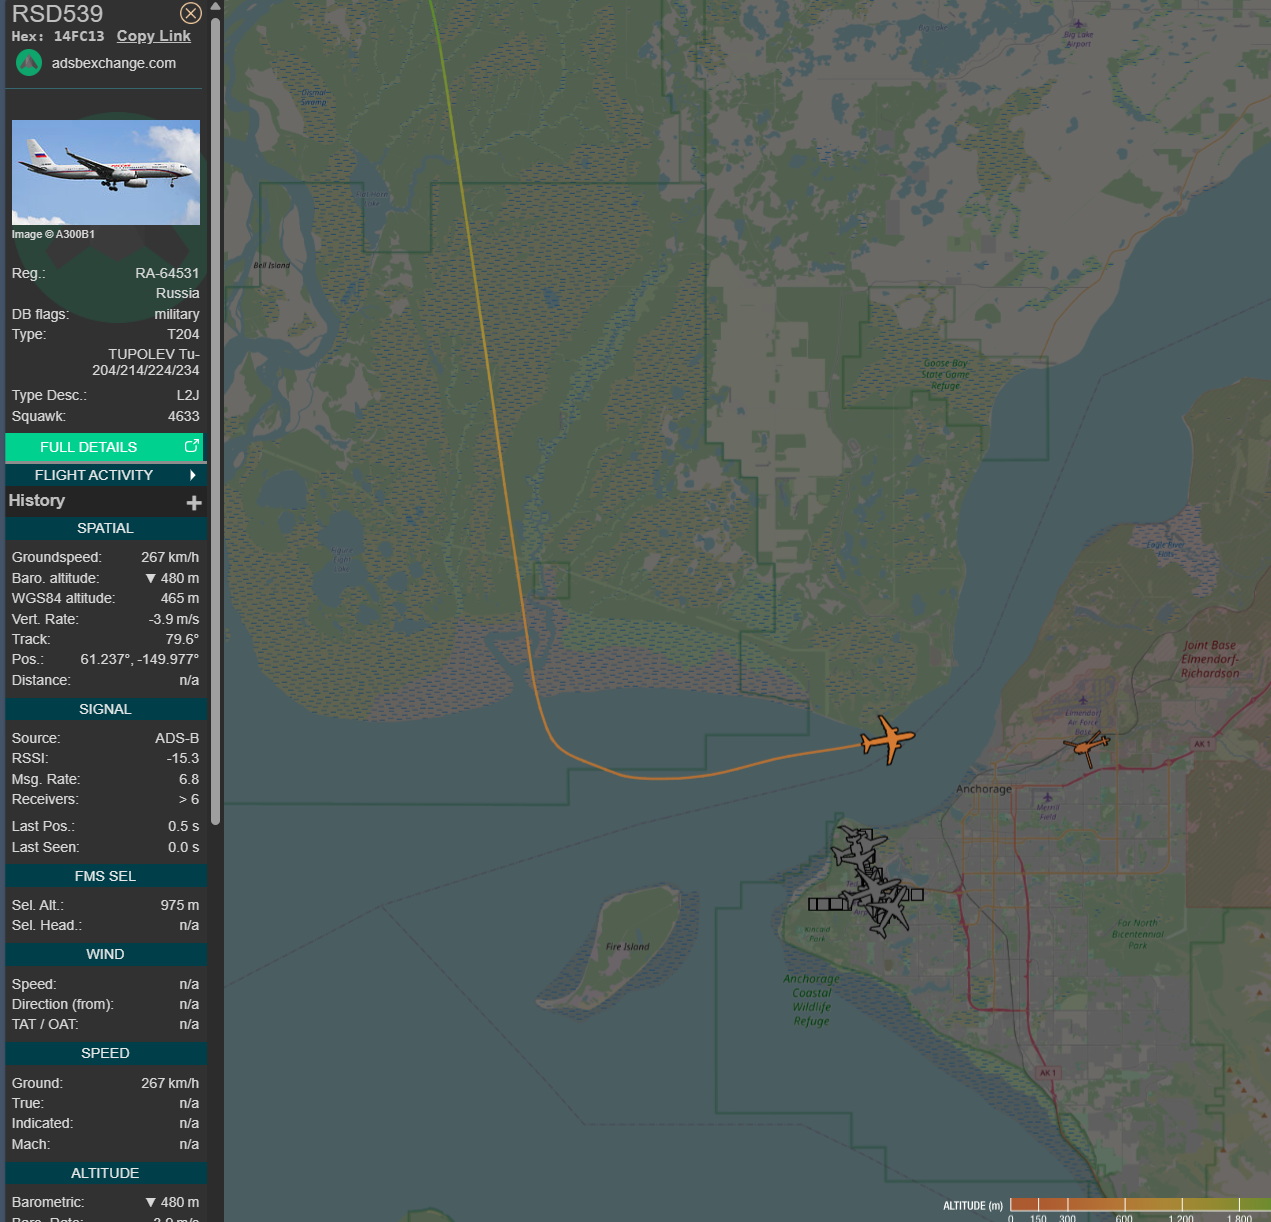Click the Merrill Field airport symbol
The width and height of the screenshot is (1271, 1222).
coord(1047,798)
